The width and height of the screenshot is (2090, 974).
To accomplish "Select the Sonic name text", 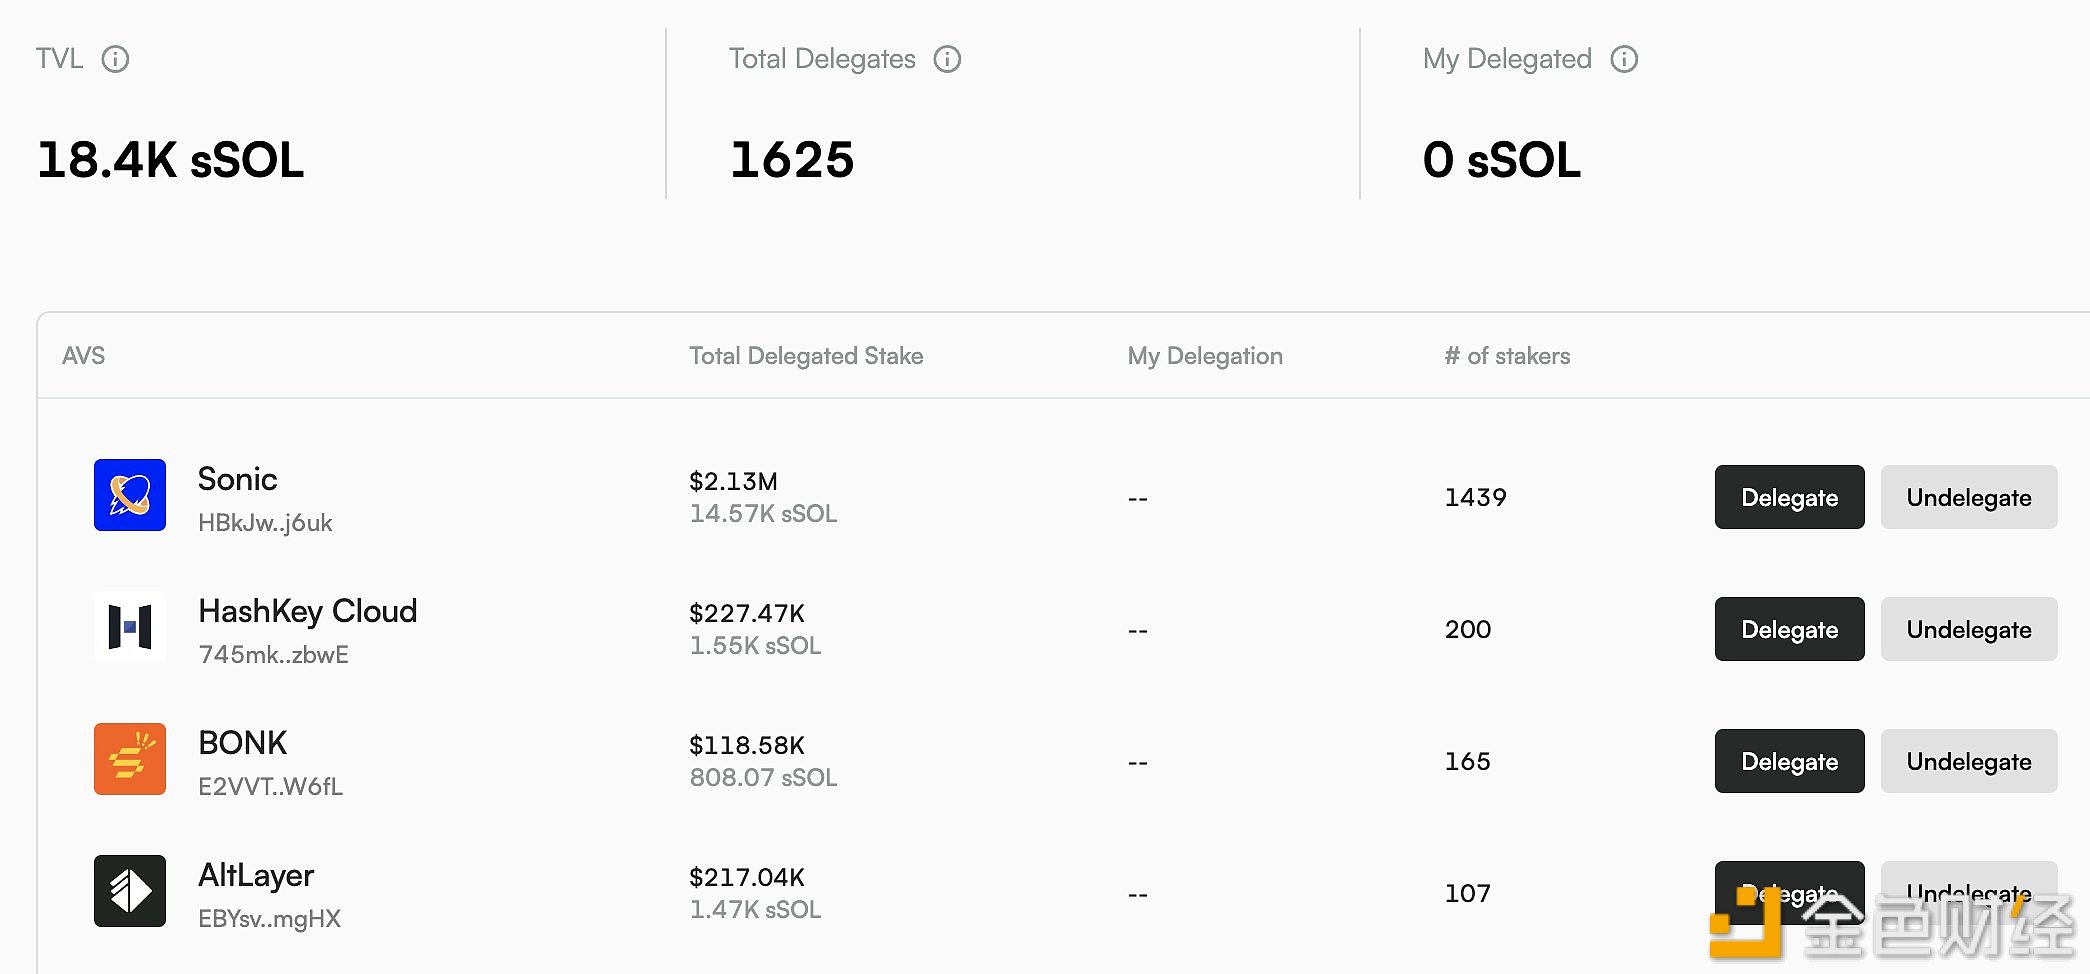I will 237,479.
